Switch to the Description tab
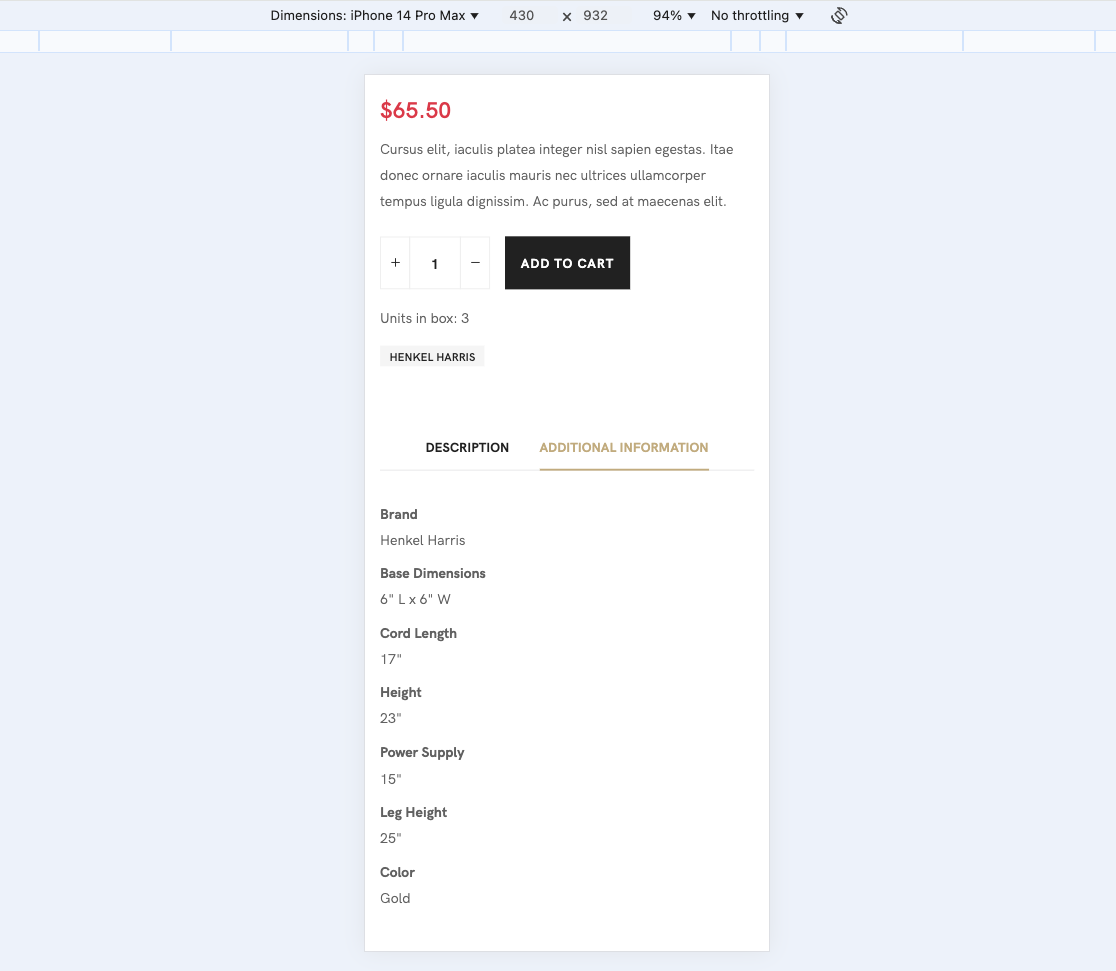Viewport: 1116px width, 971px height. click(x=467, y=448)
